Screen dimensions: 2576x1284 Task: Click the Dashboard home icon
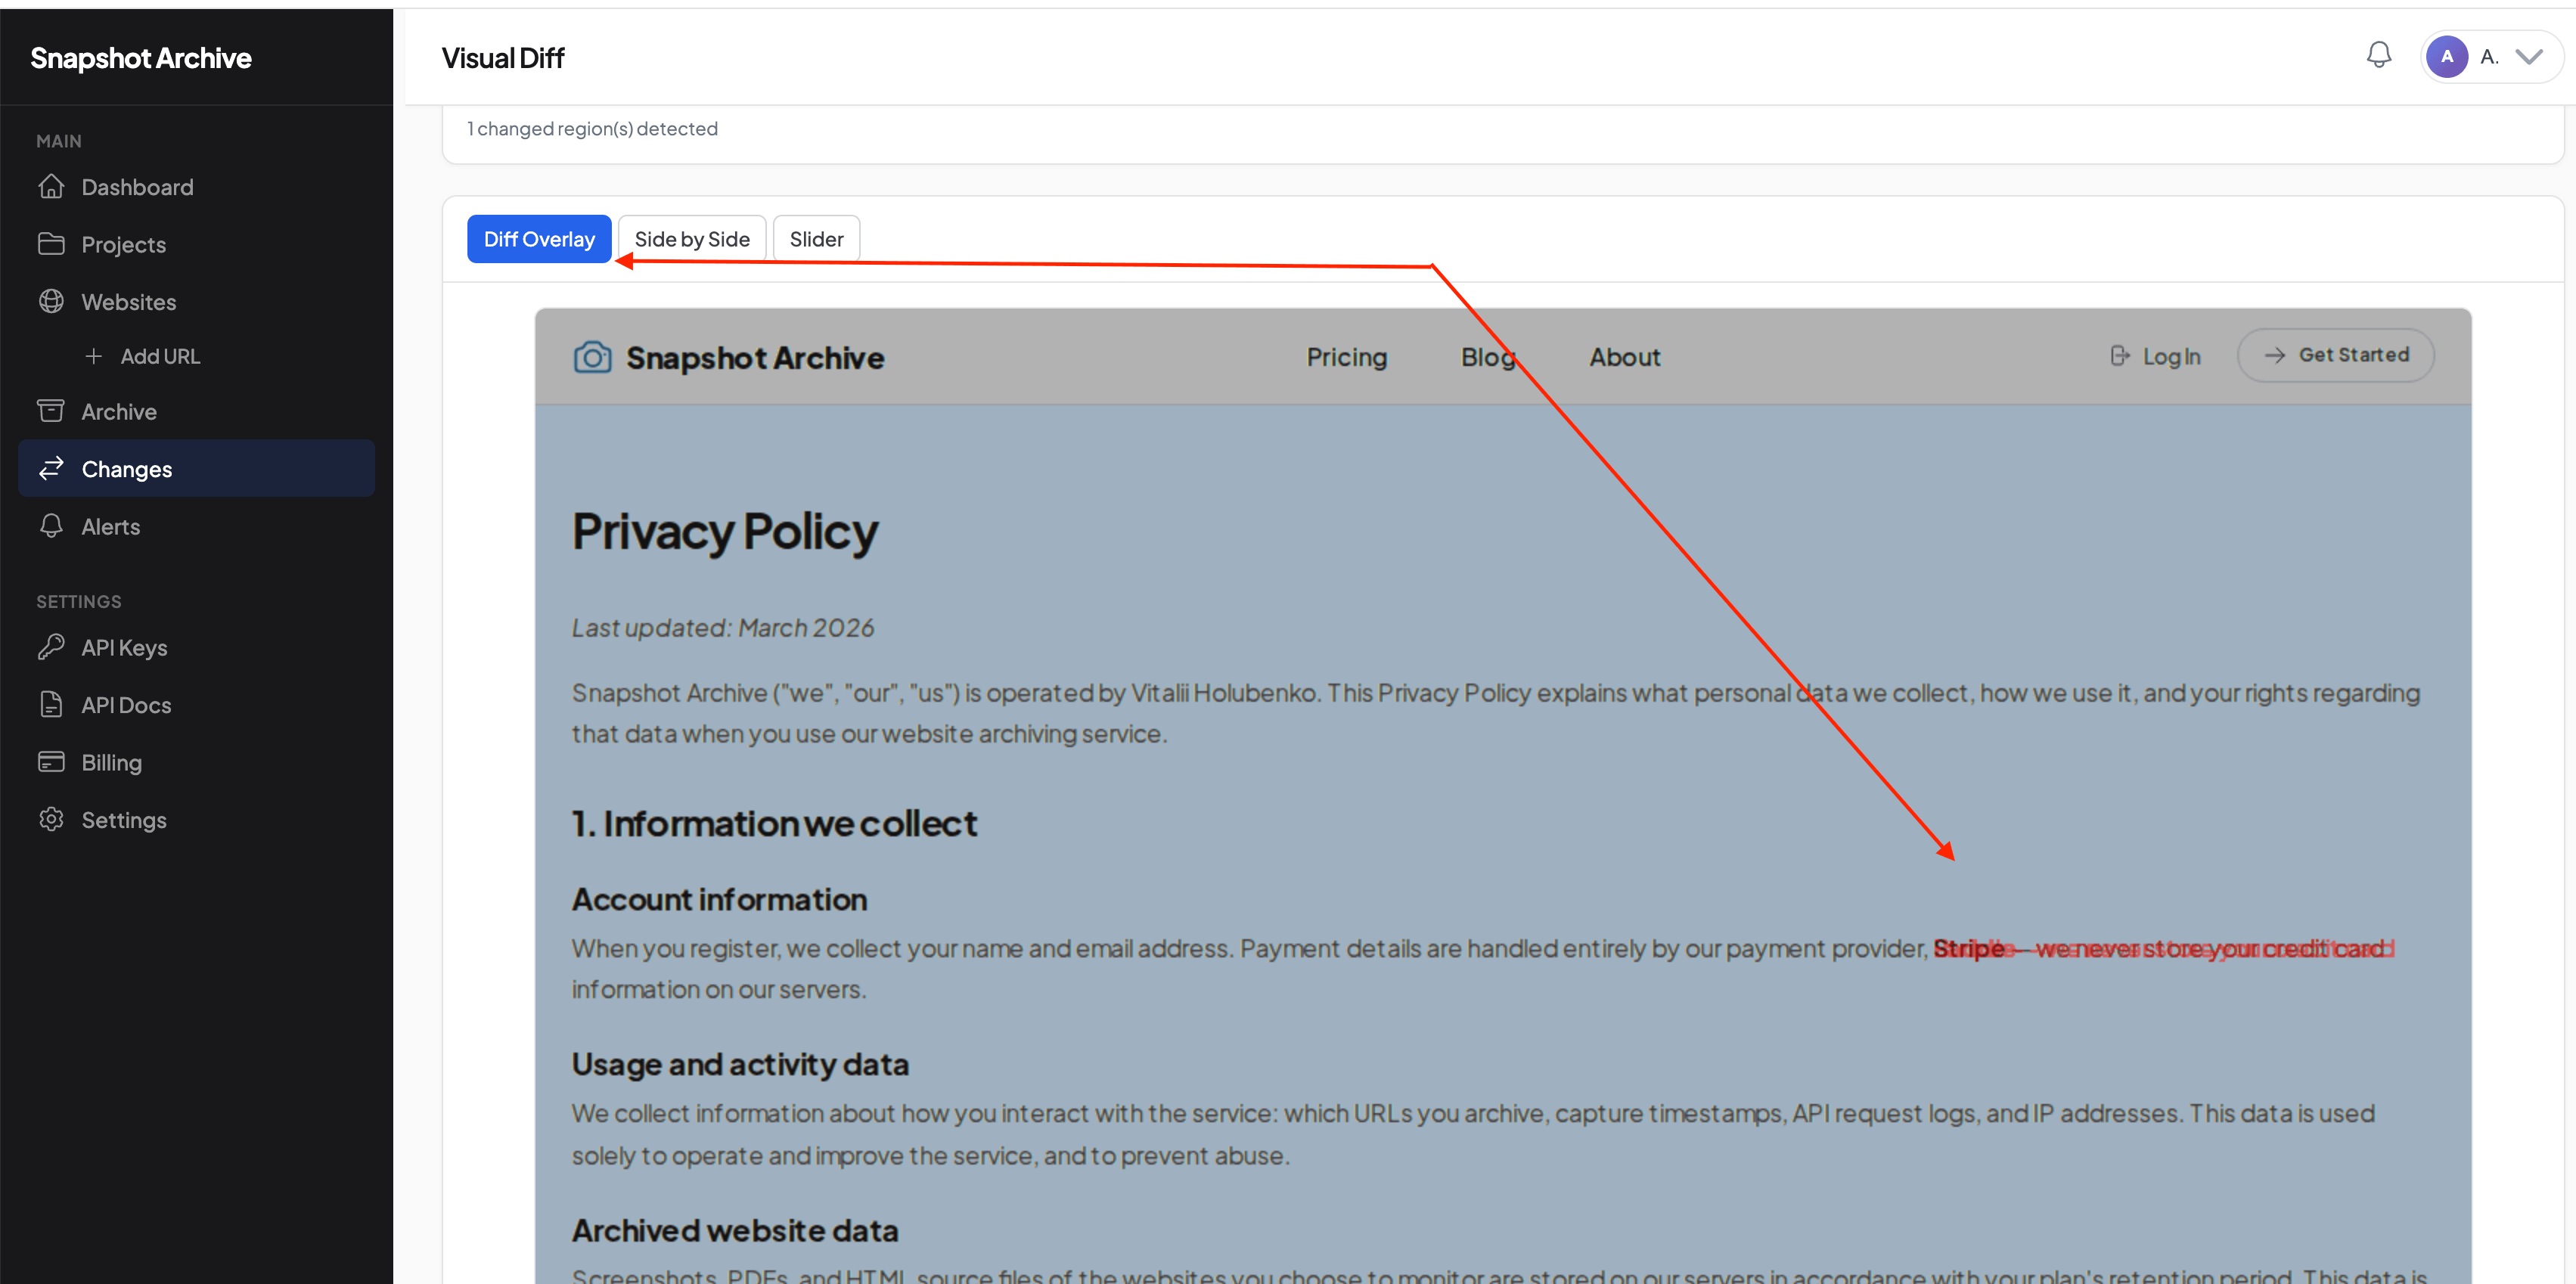51,187
